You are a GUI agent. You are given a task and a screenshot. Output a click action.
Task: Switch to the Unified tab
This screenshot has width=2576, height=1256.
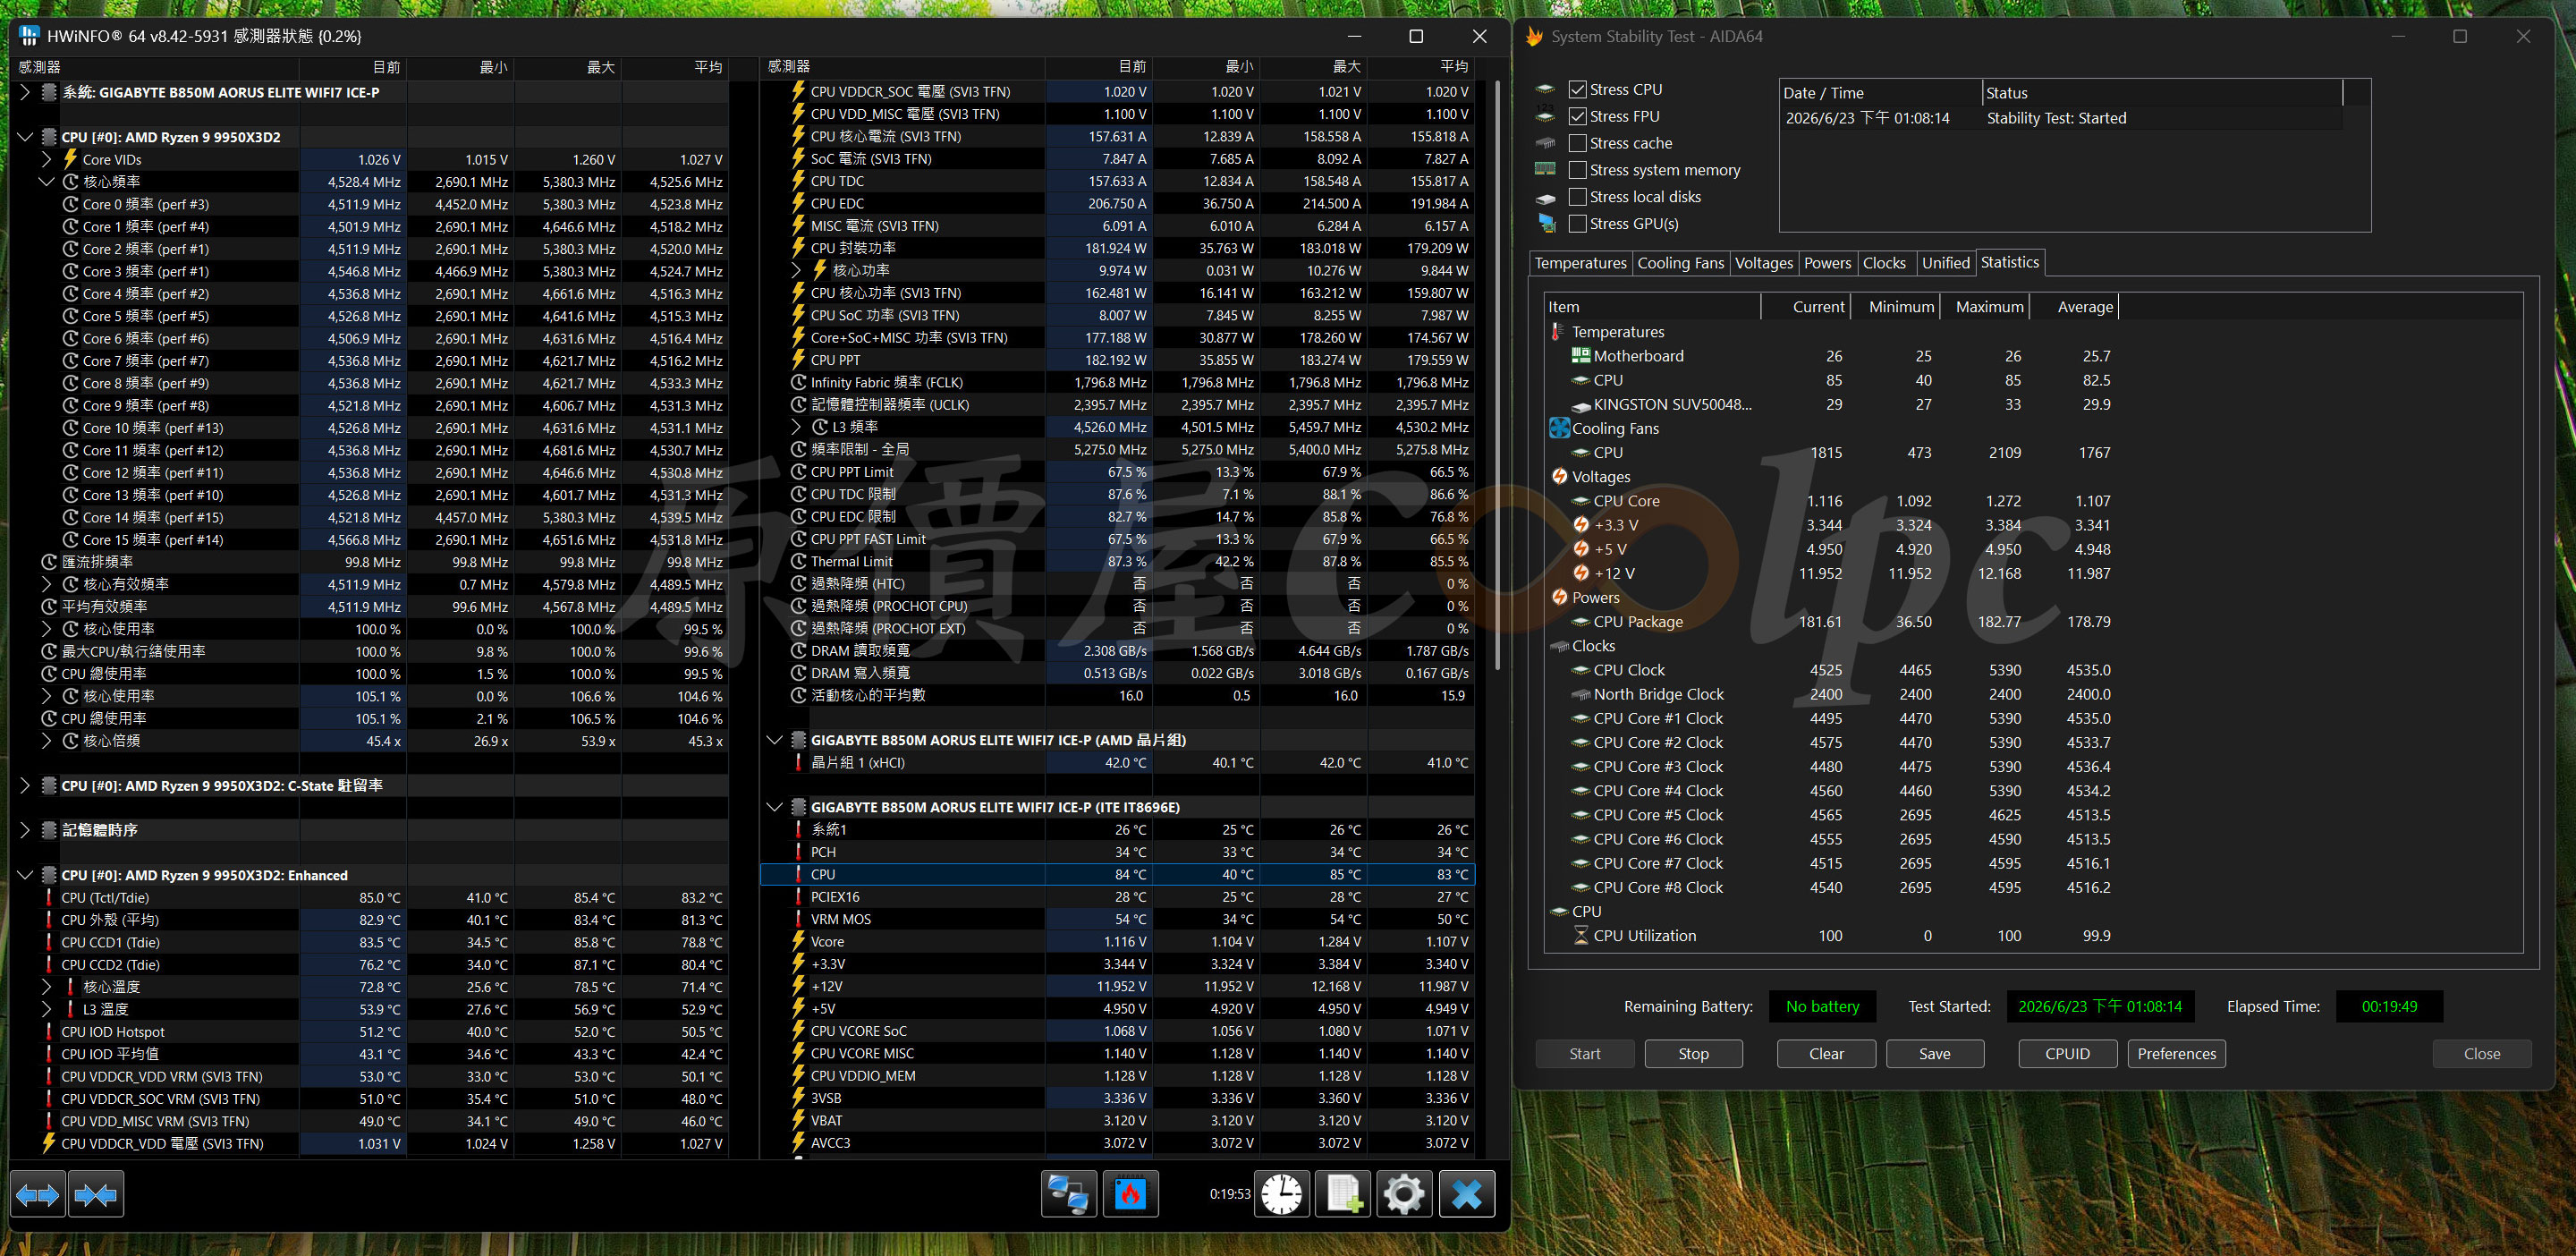click(x=1945, y=263)
